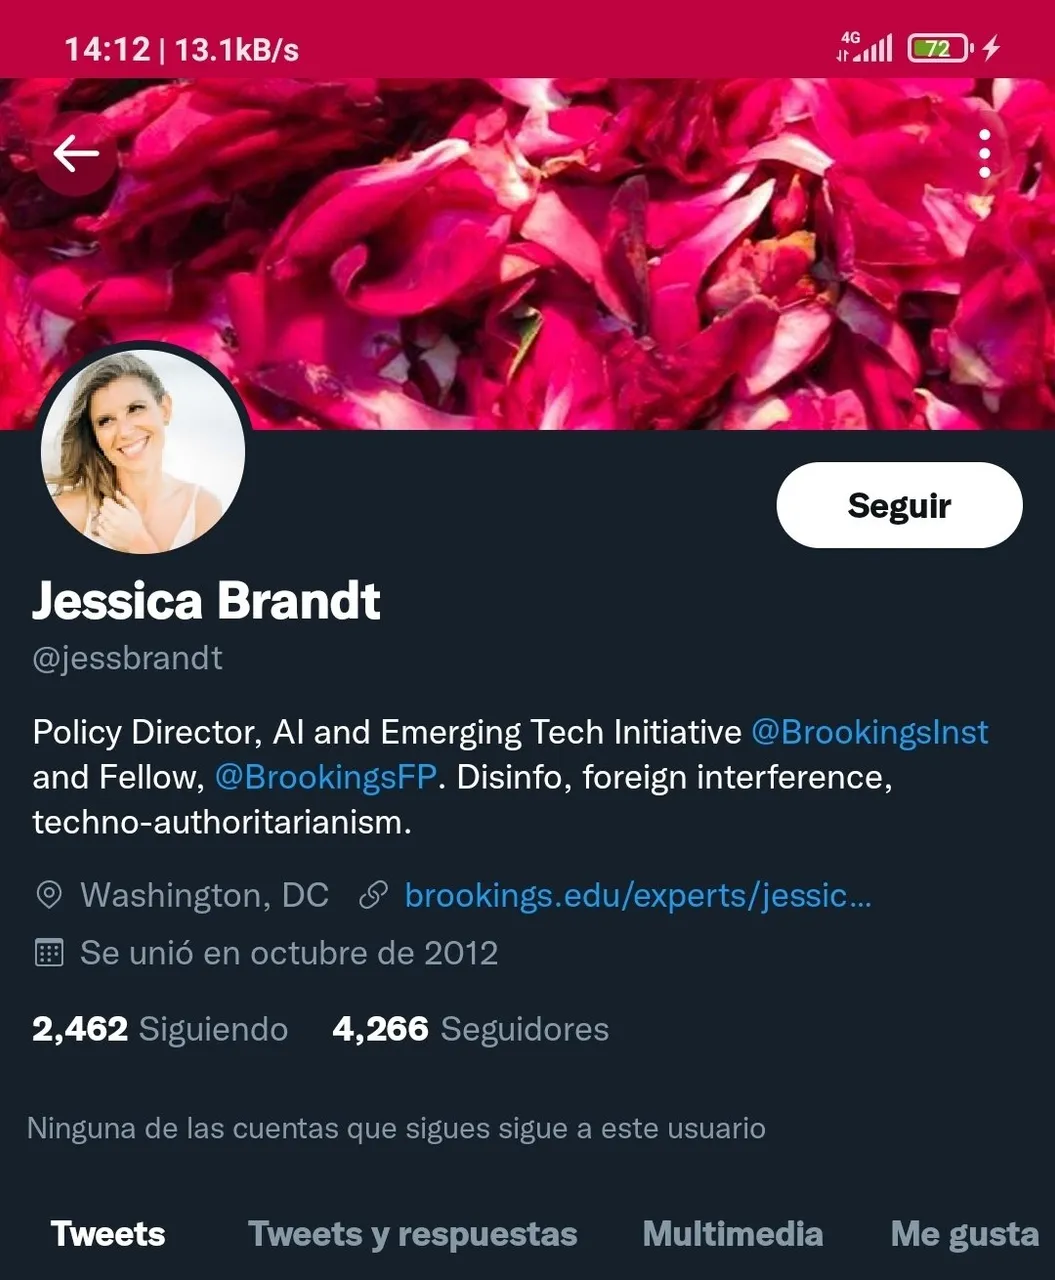Open the @BrookingsFP mention link
This screenshot has width=1055, height=1280.
click(x=326, y=777)
